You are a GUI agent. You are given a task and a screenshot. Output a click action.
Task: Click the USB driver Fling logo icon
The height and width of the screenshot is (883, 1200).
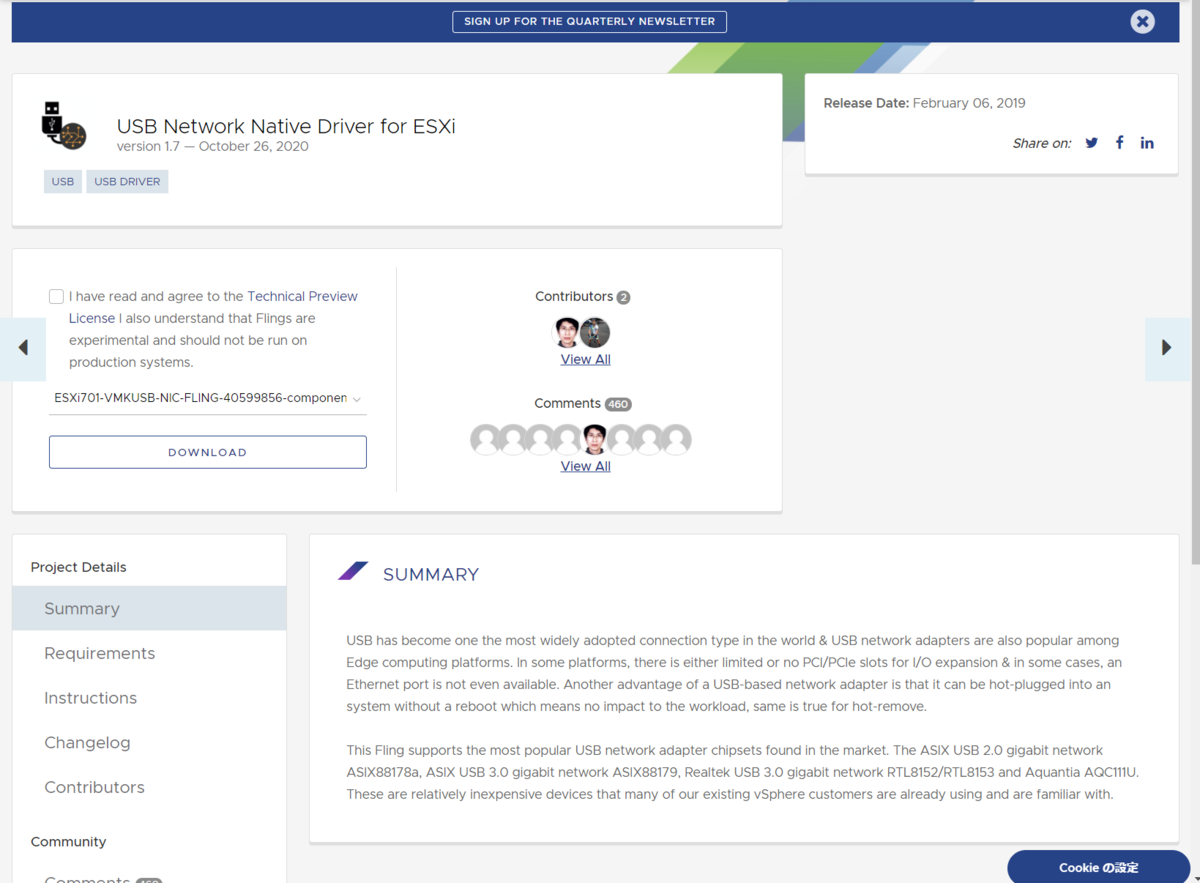(x=65, y=126)
